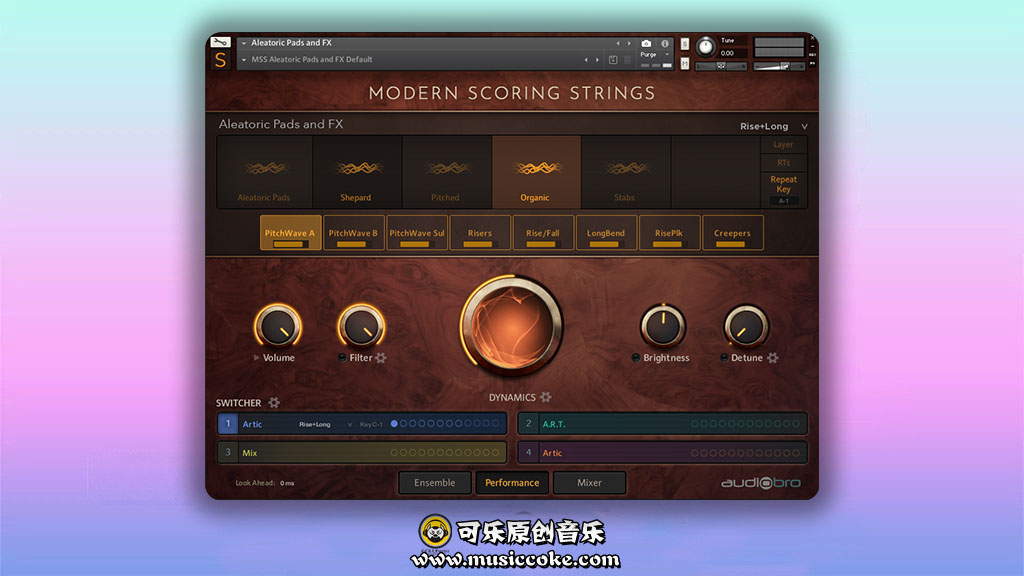
Task: Solo the instrument with S button
Action: [x=684, y=44]
